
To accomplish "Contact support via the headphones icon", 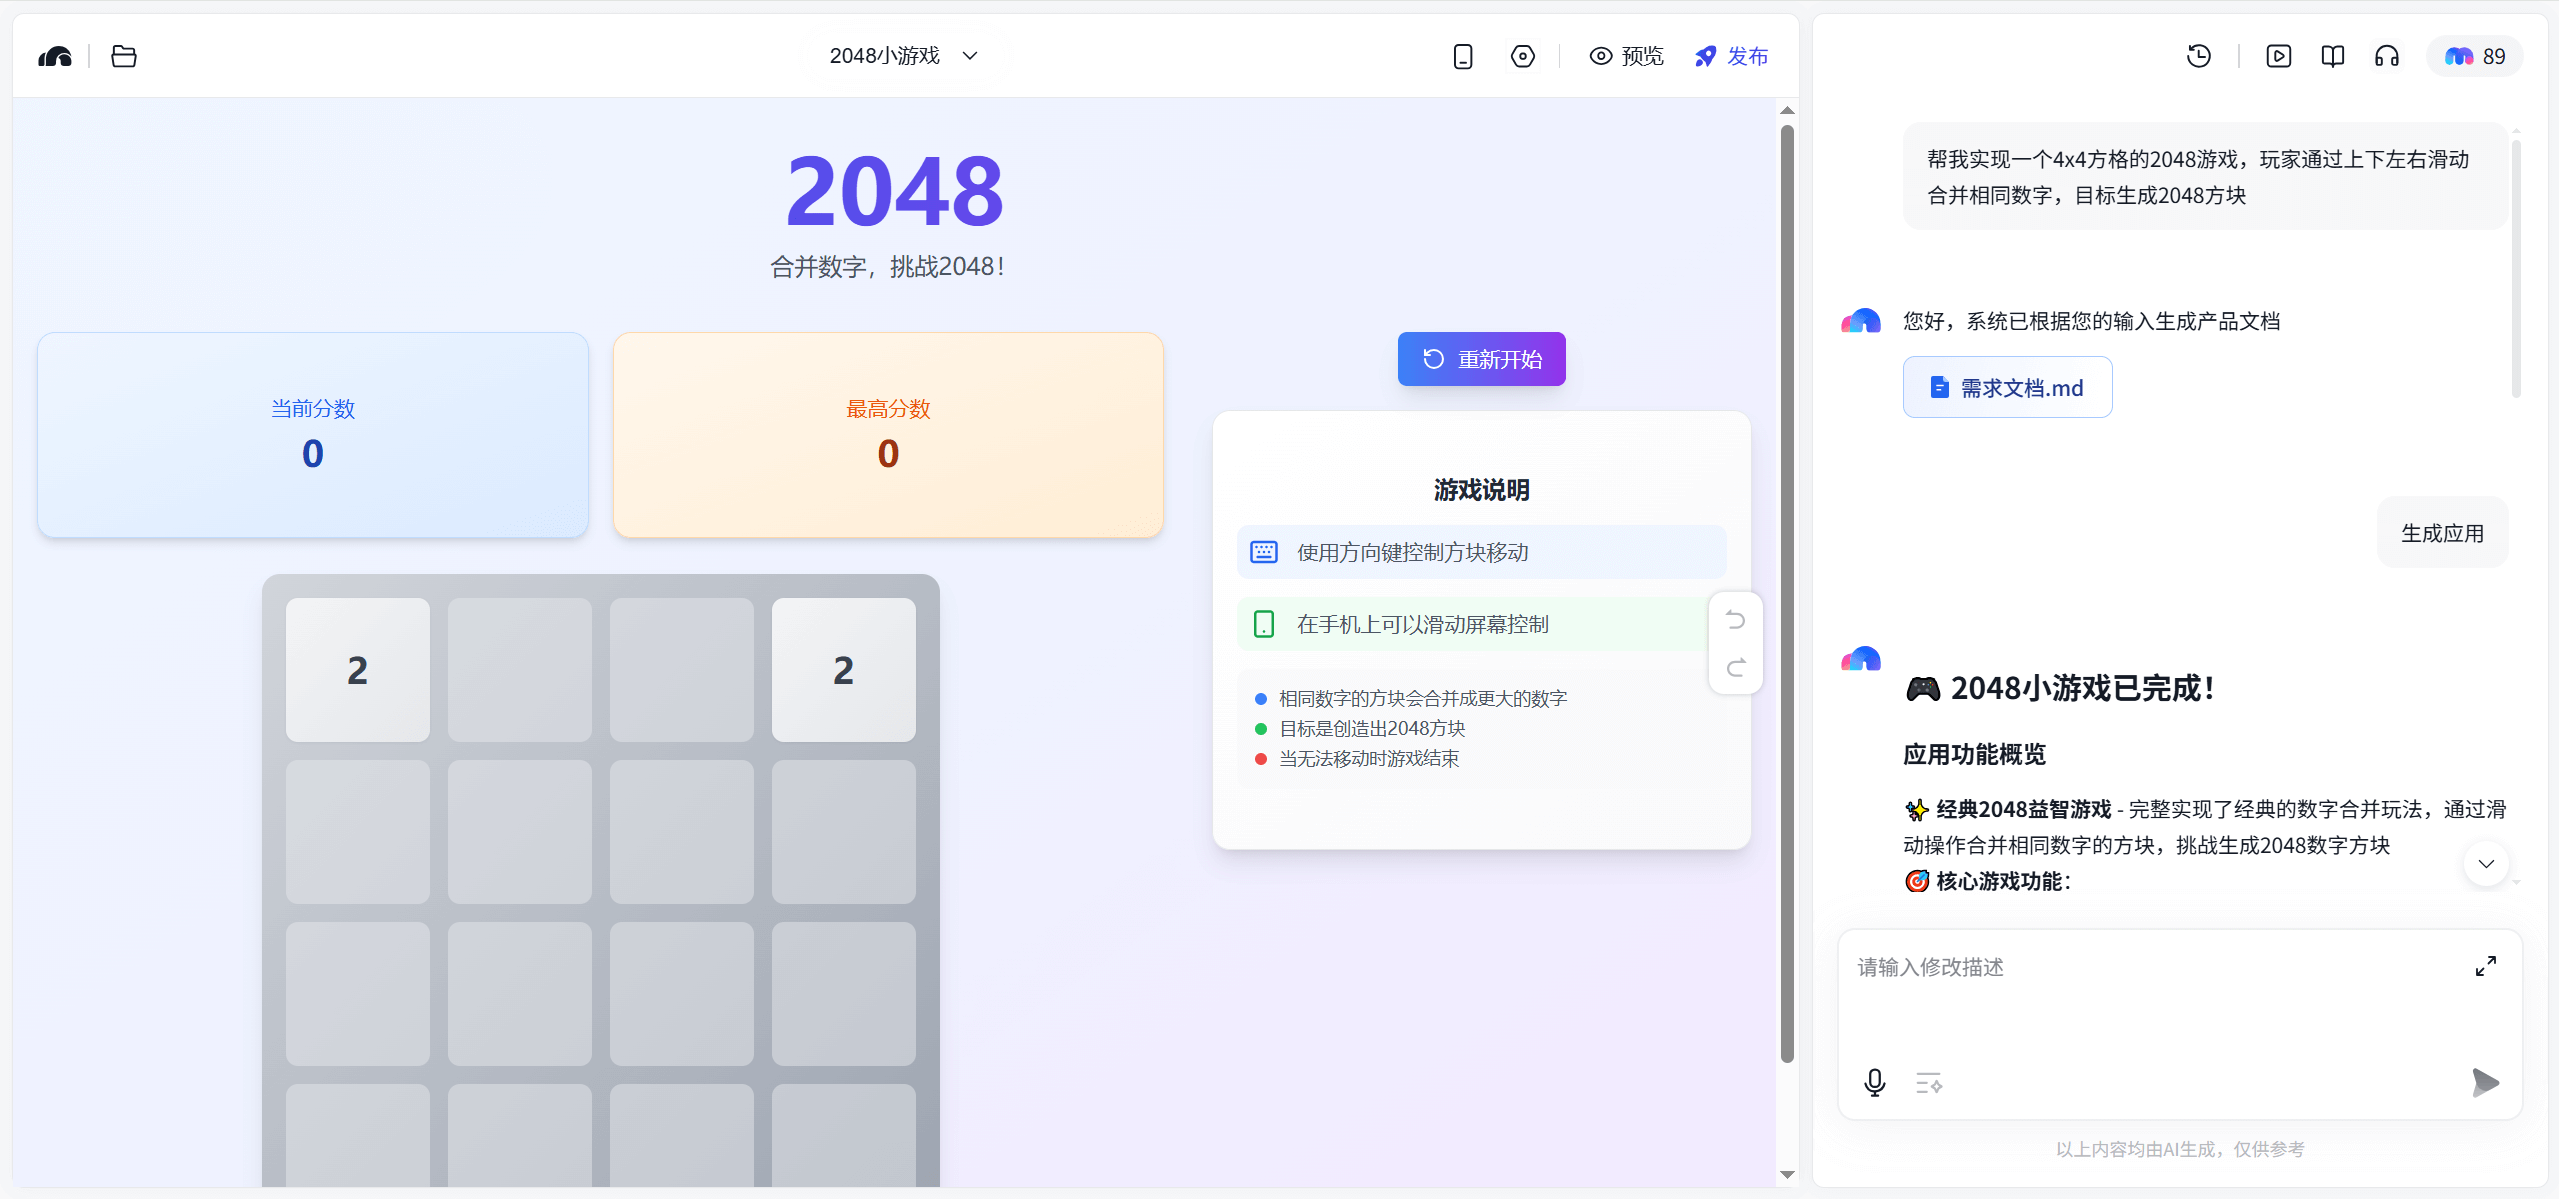I will point(2385,56).
